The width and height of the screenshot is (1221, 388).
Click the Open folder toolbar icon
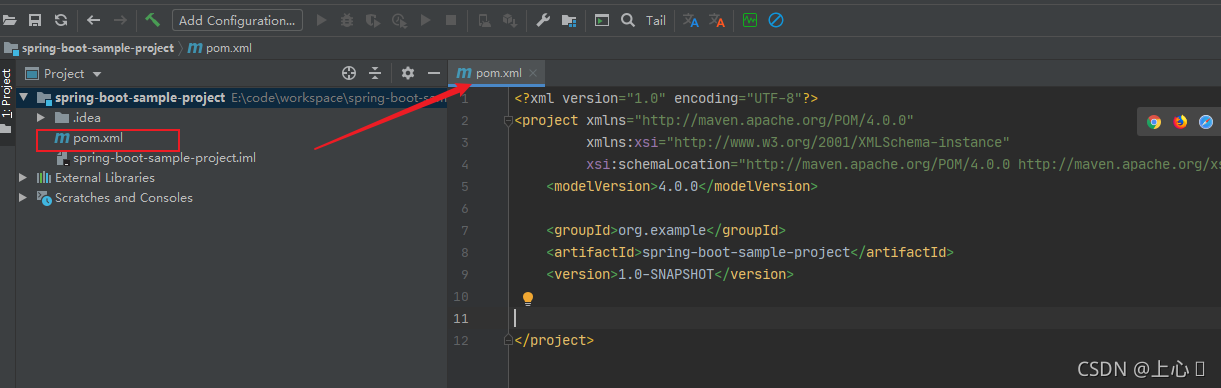10,20
